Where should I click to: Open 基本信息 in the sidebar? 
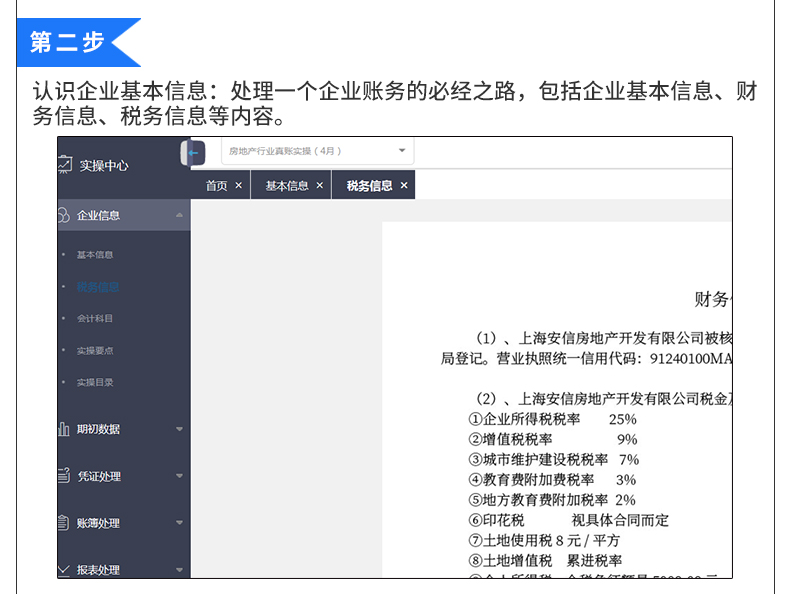click(x=95, y=255)
